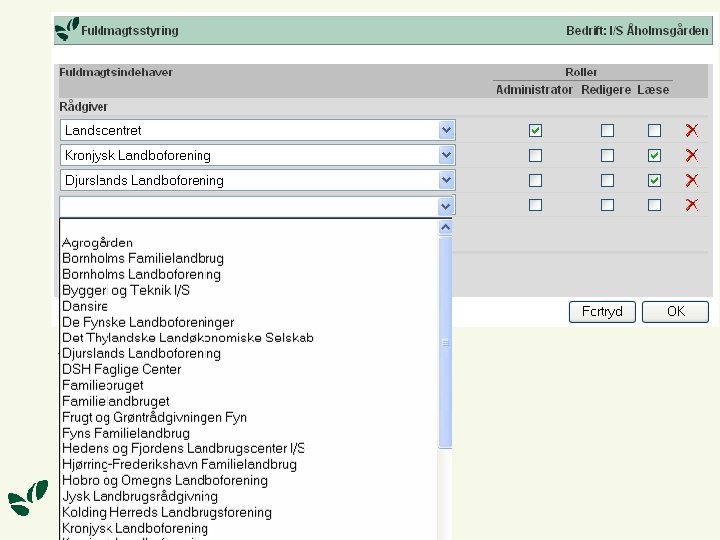Image resolution: width=720 pixels, height=540 pixels.
Task: Uncheck Administrator for Landscentret
Action: (535, 130)
